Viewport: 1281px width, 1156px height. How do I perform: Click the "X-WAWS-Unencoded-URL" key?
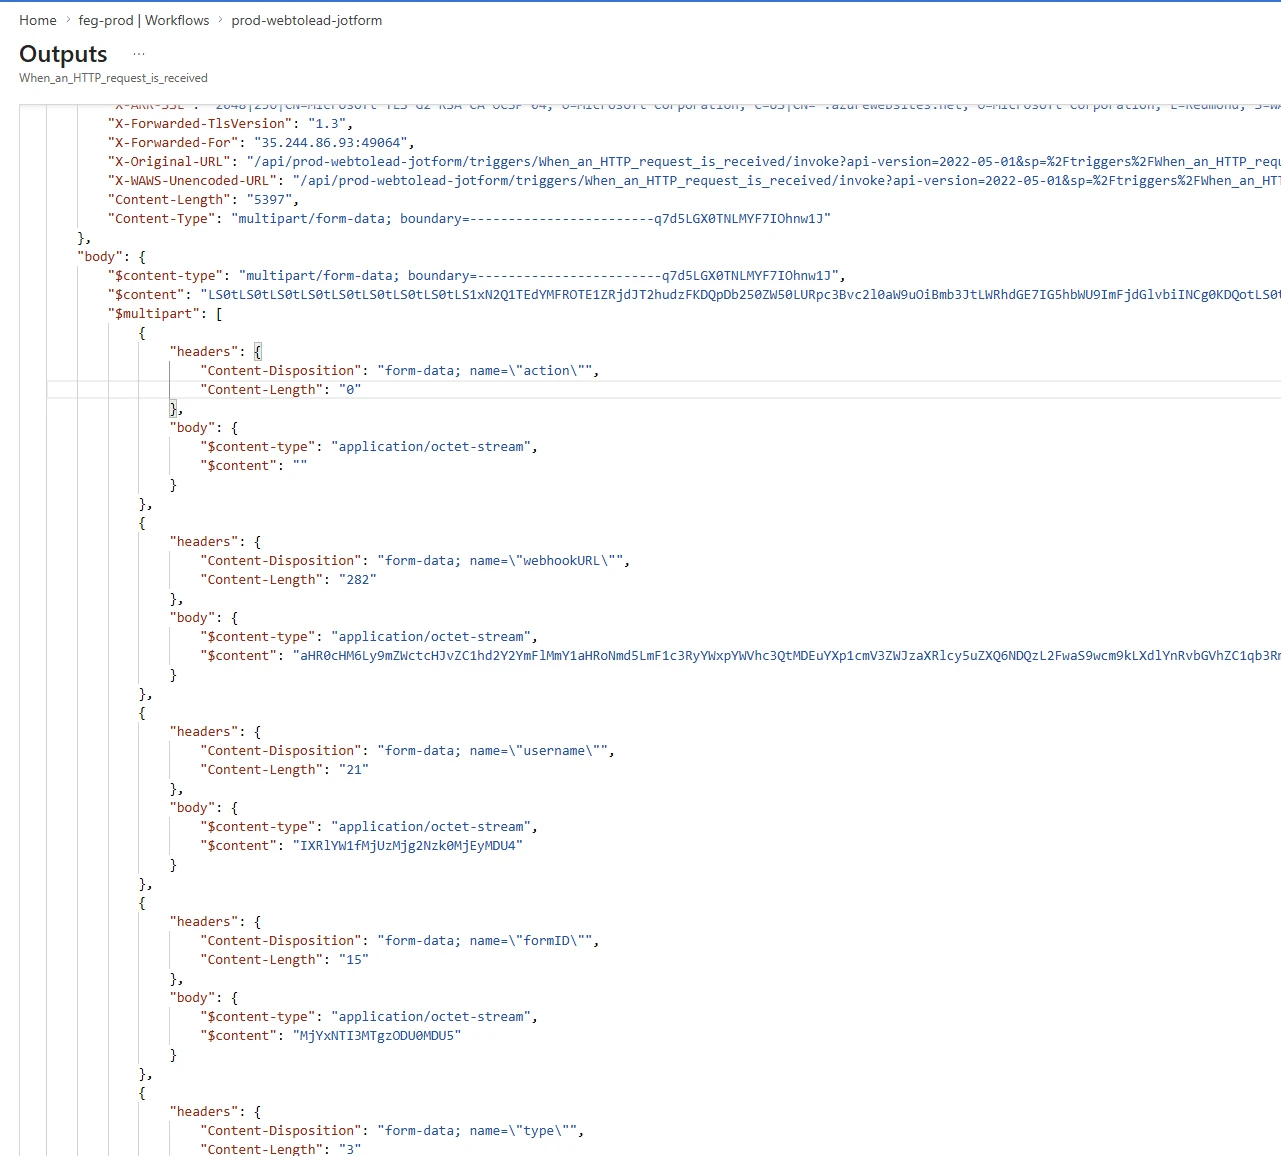[x=193, y=181]
